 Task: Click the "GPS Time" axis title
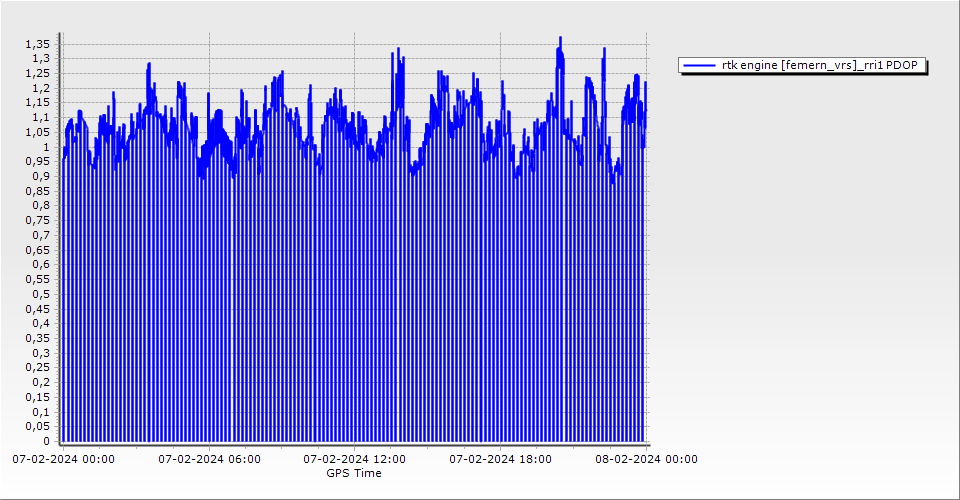[354, 473]
